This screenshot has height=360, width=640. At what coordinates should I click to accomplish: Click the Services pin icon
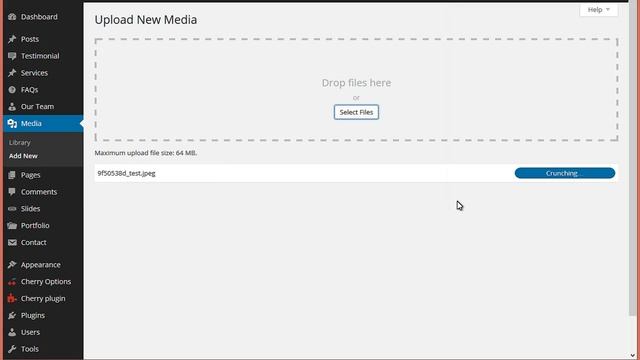tap(12, 73)
